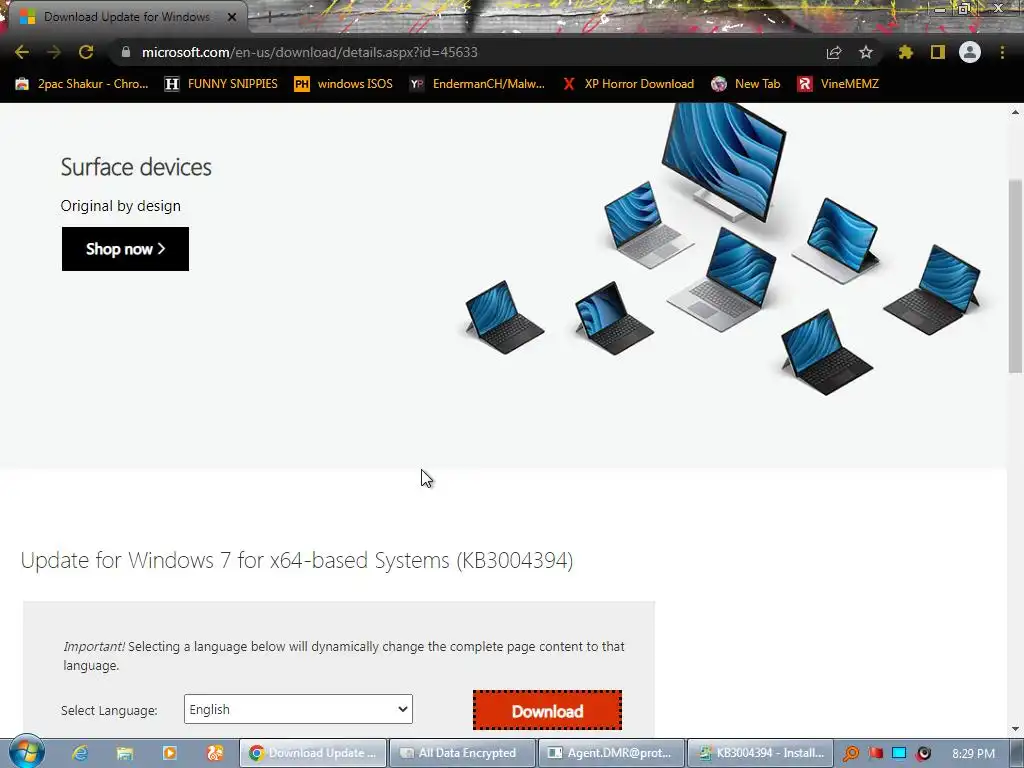The height and width of the screenshot is (768, 1024).
Task: Toggle the Chrome side panel
Action: [938, 52]
